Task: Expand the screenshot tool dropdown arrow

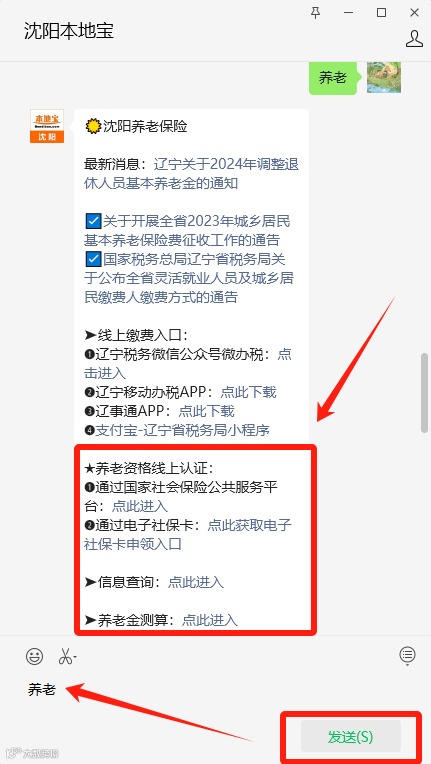Action: [75, 657]
